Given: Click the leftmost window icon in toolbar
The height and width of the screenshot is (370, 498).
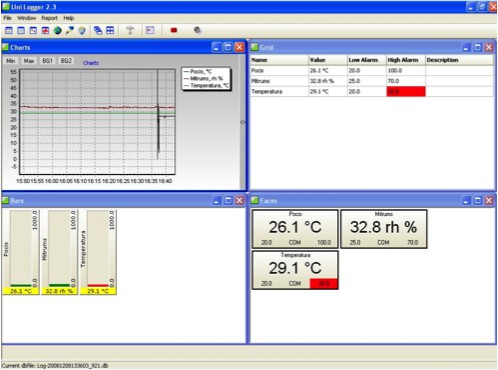Looking at the screenshot, I should [x=9, y=31].
